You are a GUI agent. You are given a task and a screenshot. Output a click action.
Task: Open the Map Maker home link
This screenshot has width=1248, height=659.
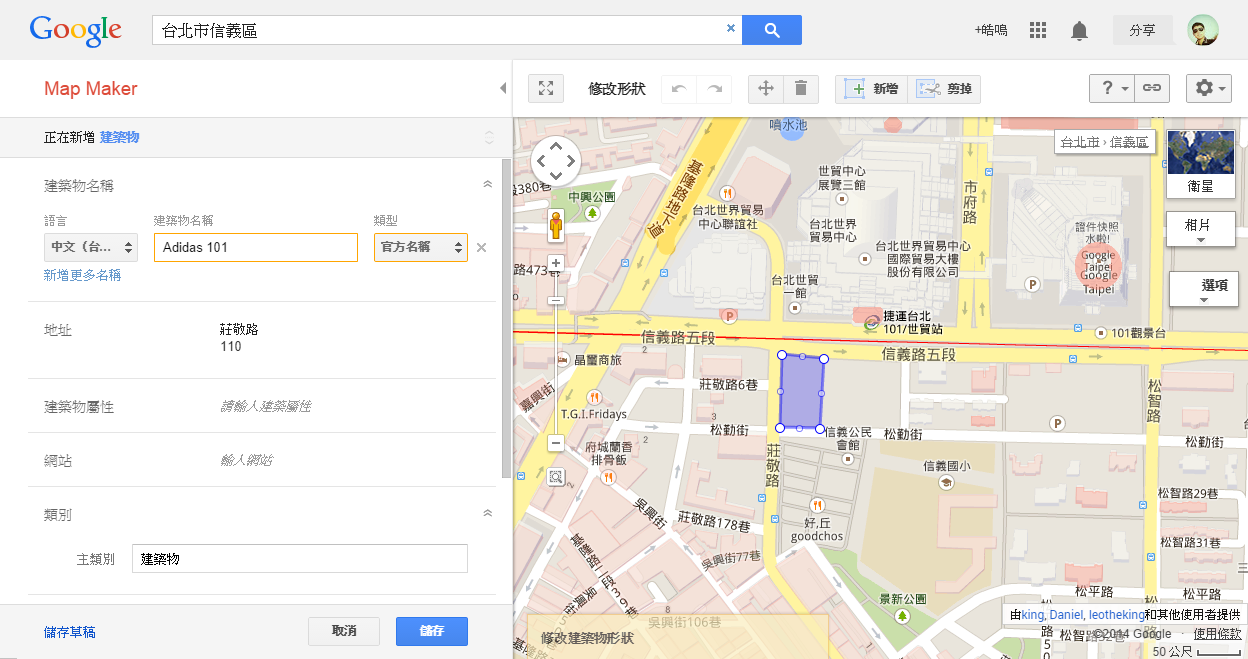(x=91, y=89)
